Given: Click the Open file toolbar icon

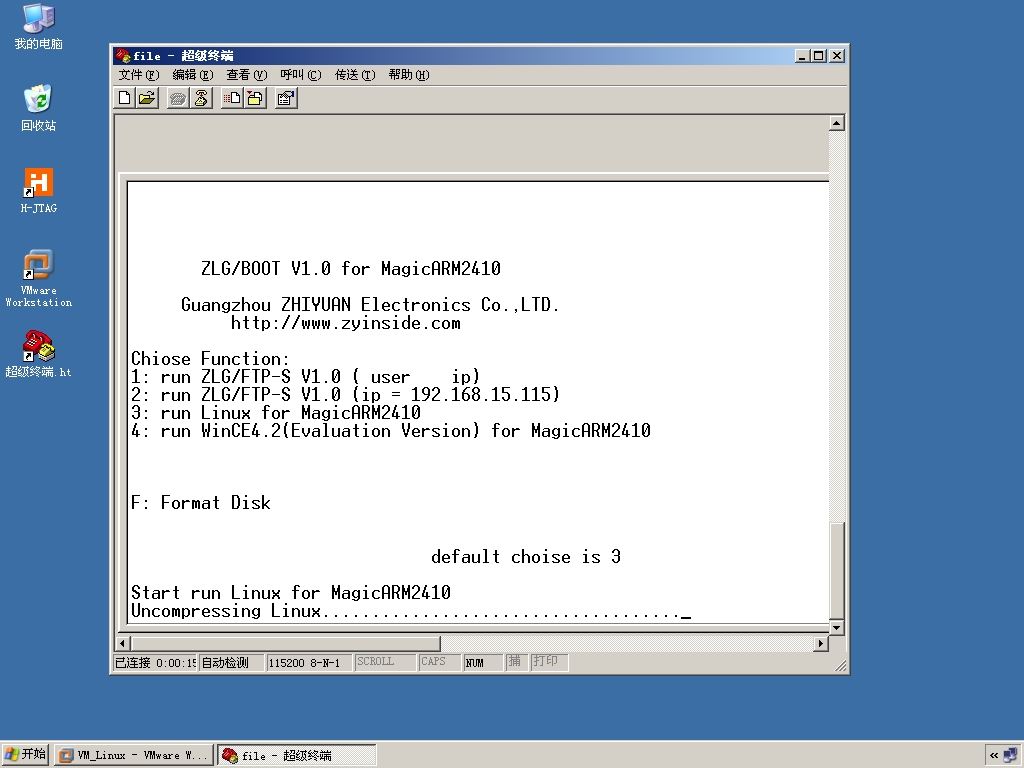Looking at the screenshot, I should coord(148,99).
